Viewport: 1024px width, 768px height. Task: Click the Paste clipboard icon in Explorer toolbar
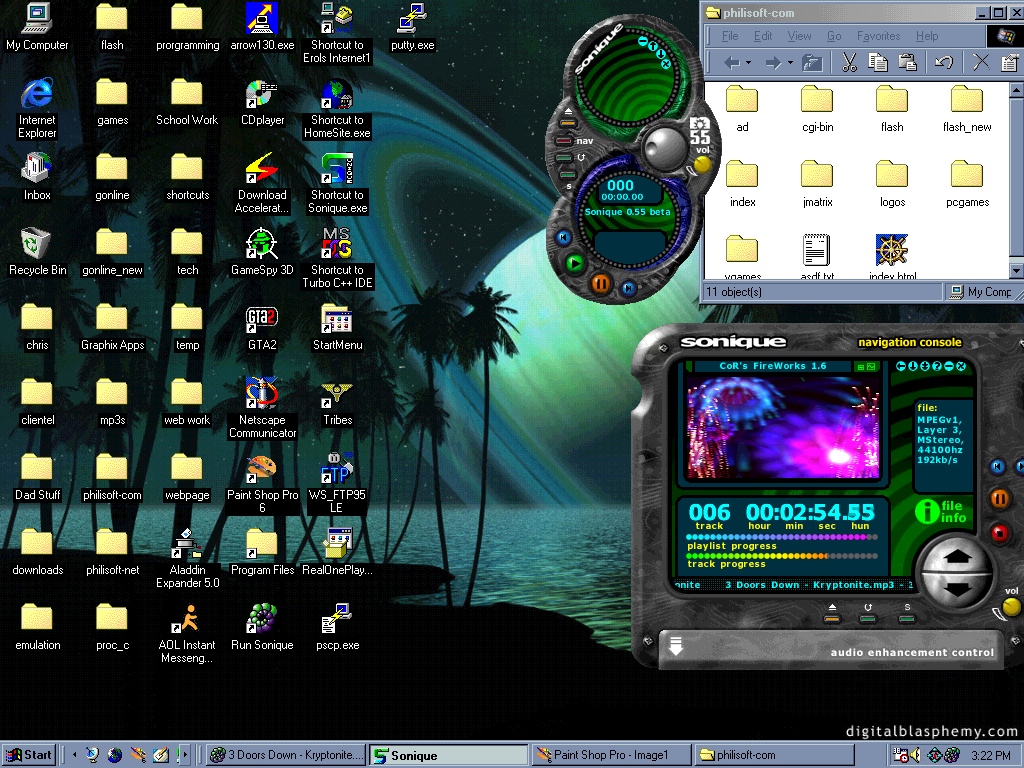[908, 63]
